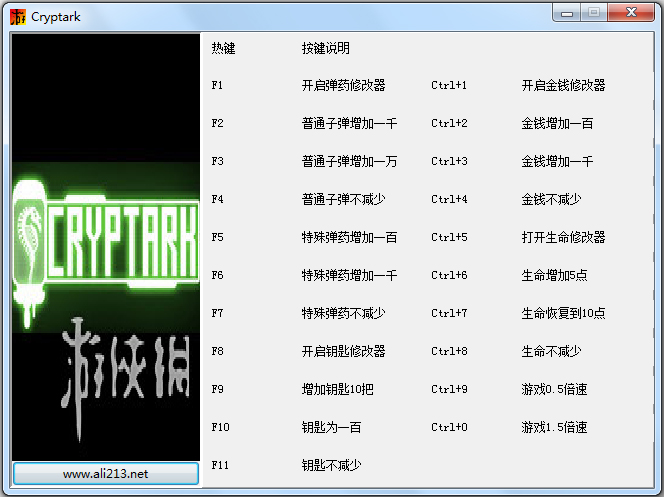The height and width of the screenshot is (497, 664).
Task: Click the text 普通子弹增加一千
Action: tap(349, 124)
